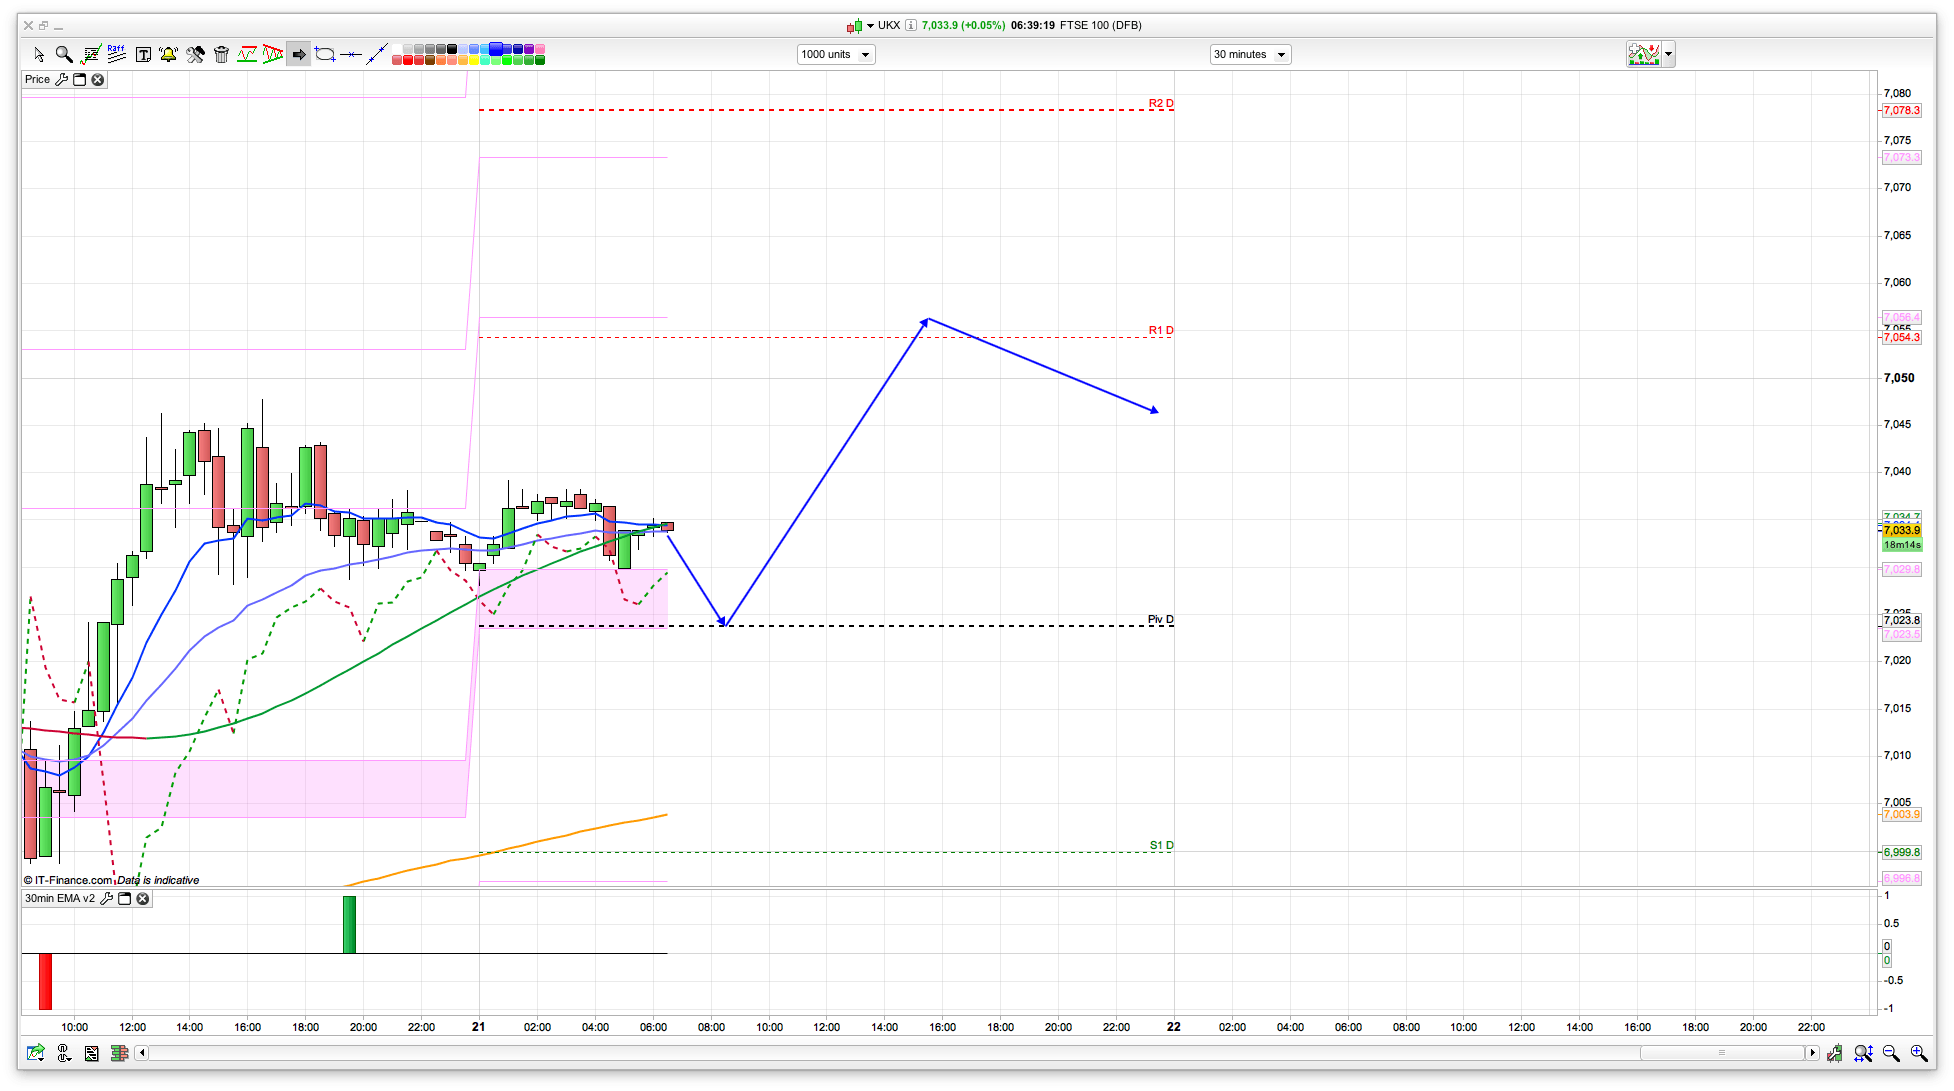The width and height of the screenshot is (1954, 1091).
Task: Open the 1000 units dropdown
Action: tap(835, 54)
